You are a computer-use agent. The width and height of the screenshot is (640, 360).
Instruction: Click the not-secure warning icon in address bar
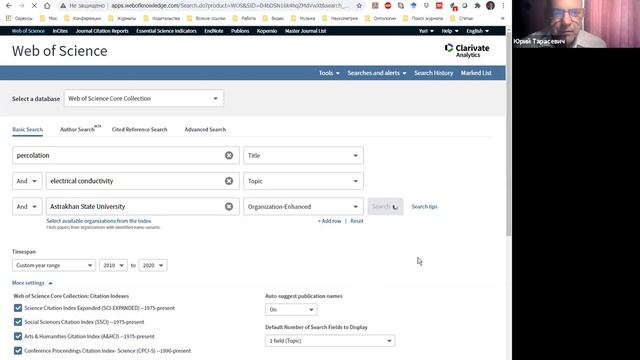[63, 6]
